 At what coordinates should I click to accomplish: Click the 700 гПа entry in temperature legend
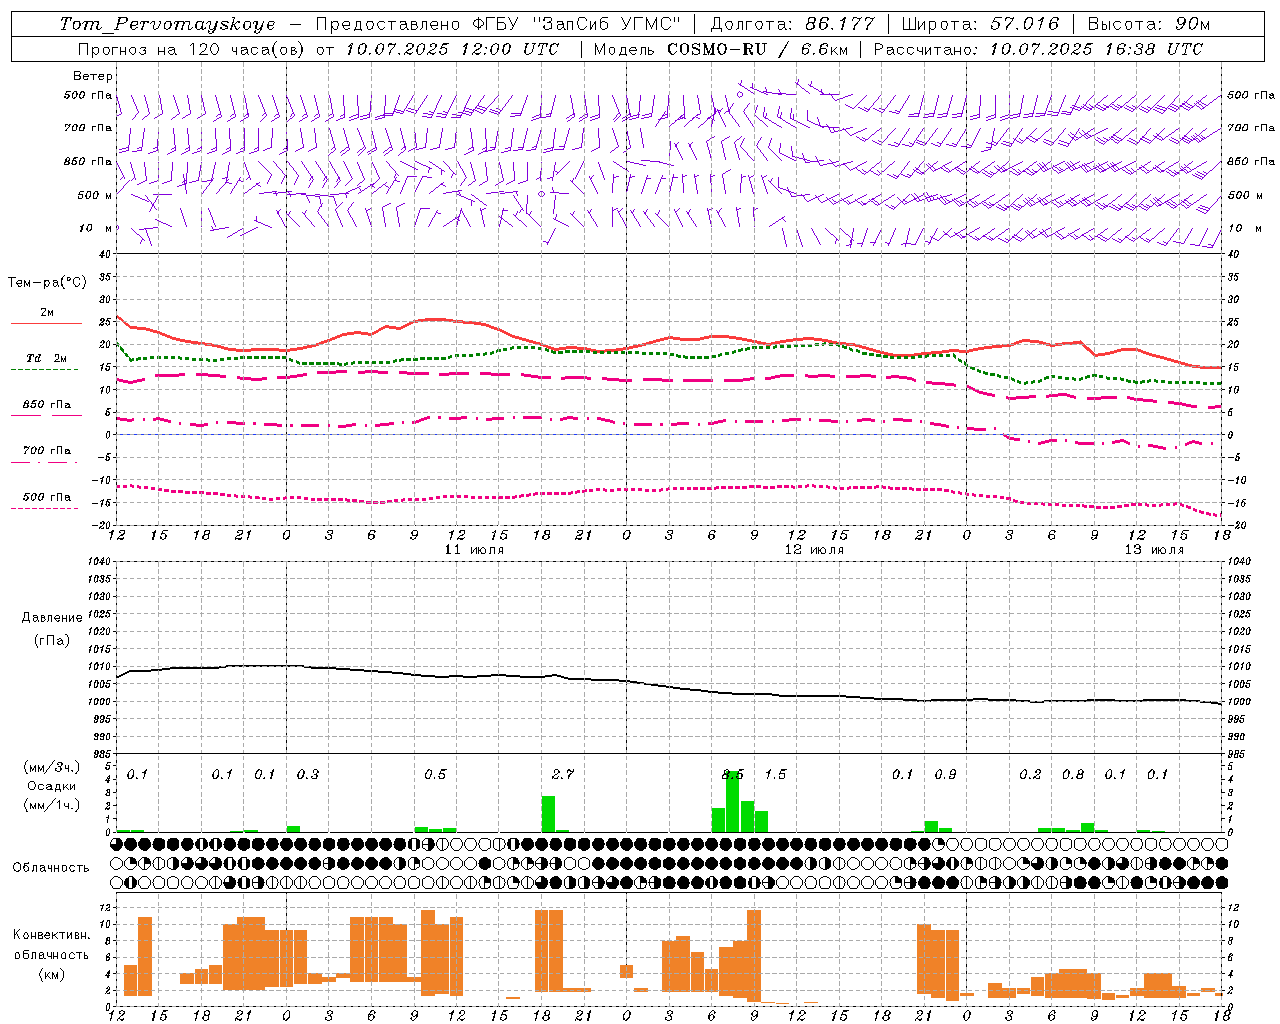47,450
